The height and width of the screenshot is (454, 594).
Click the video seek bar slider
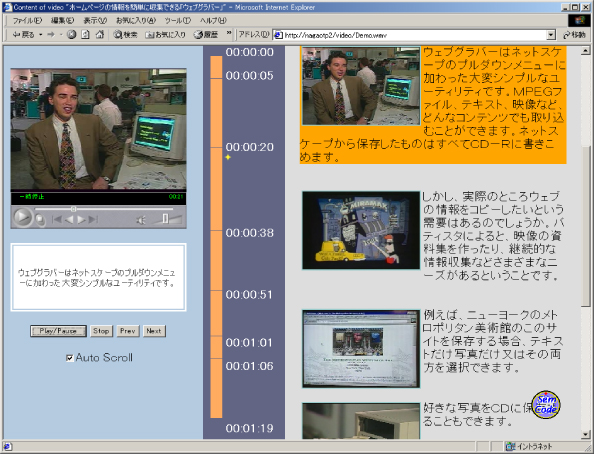73,209
